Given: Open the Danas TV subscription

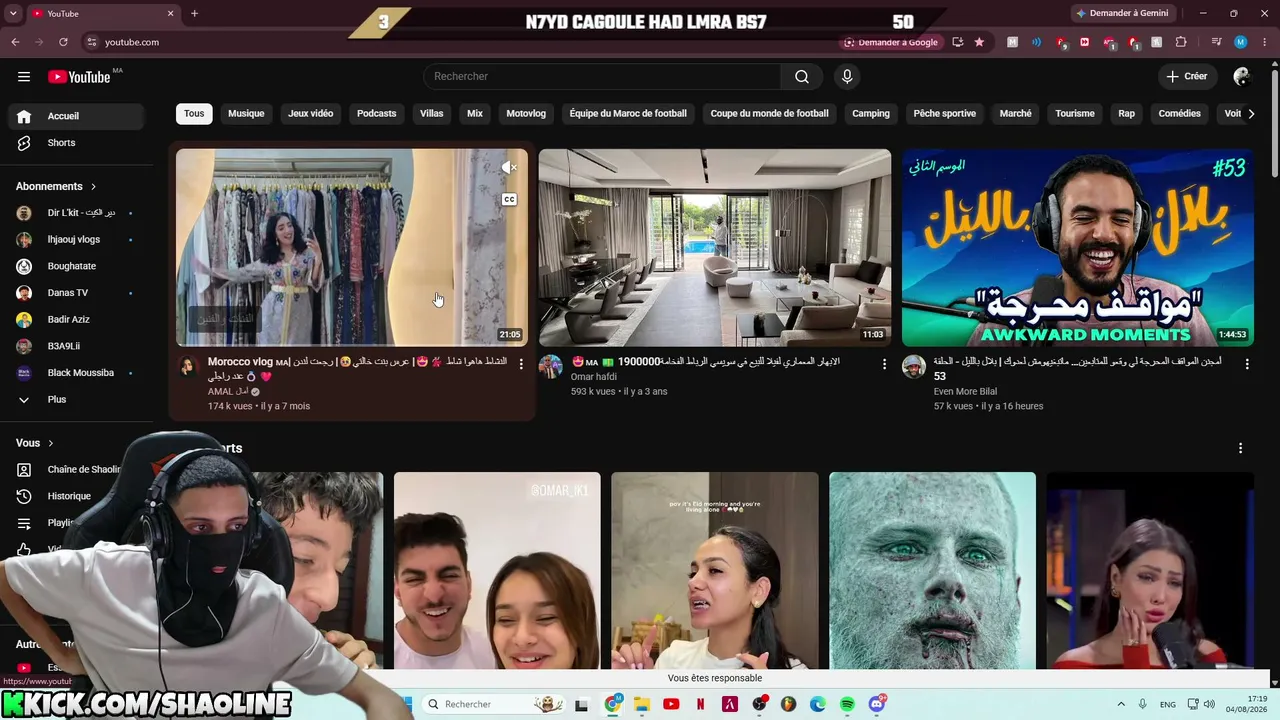Looking at the screenshot, I should coord(76,293).
